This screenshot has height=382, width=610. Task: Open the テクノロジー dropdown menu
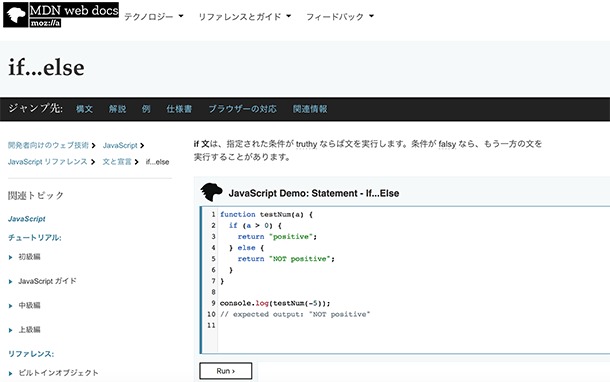[153, 17]
